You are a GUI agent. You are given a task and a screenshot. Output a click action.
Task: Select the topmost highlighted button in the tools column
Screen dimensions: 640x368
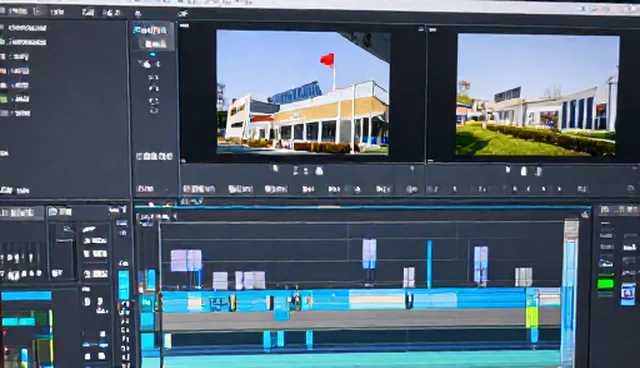[150, 30]
